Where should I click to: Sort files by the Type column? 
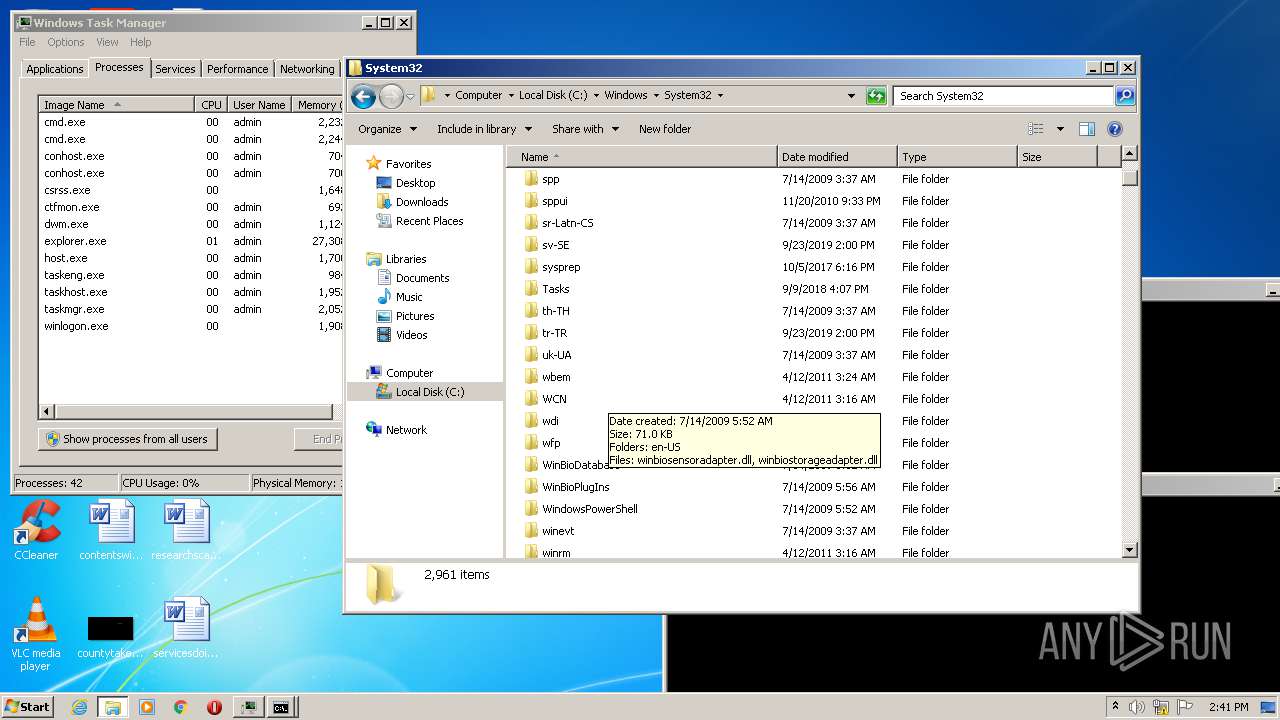click(956, 157)
